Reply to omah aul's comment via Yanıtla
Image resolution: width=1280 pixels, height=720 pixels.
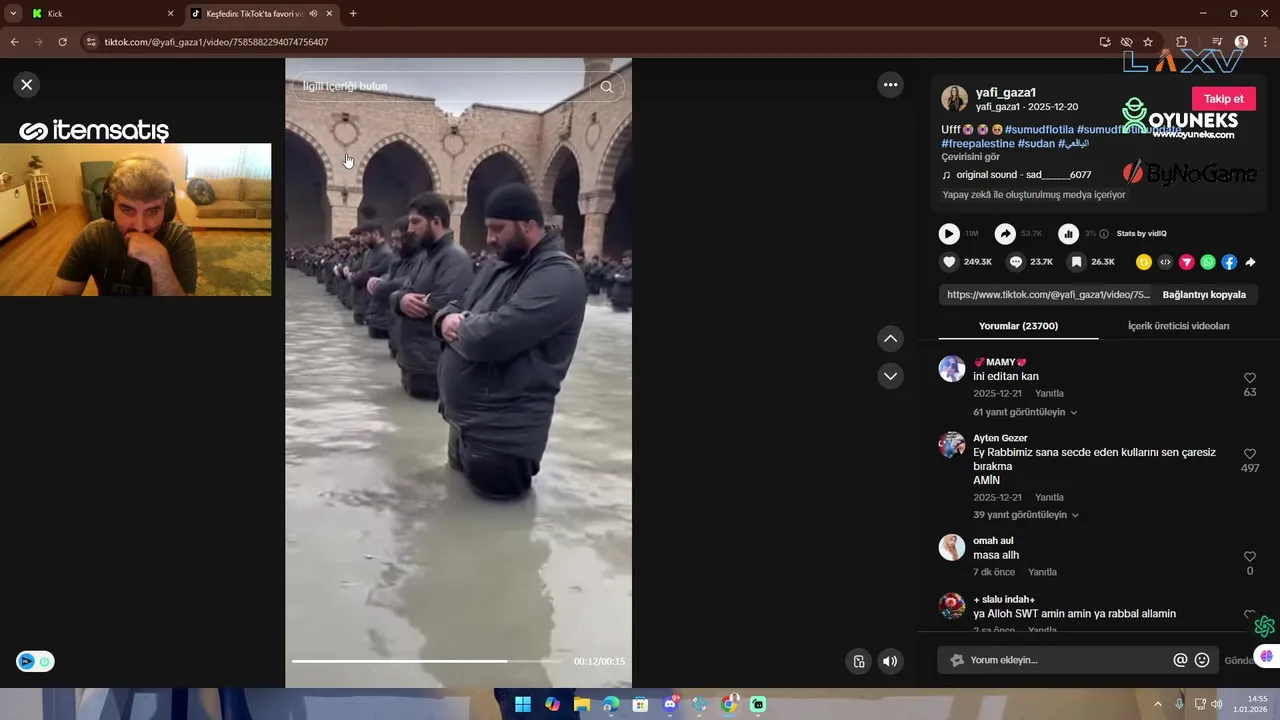click(x=1042, y=572)
